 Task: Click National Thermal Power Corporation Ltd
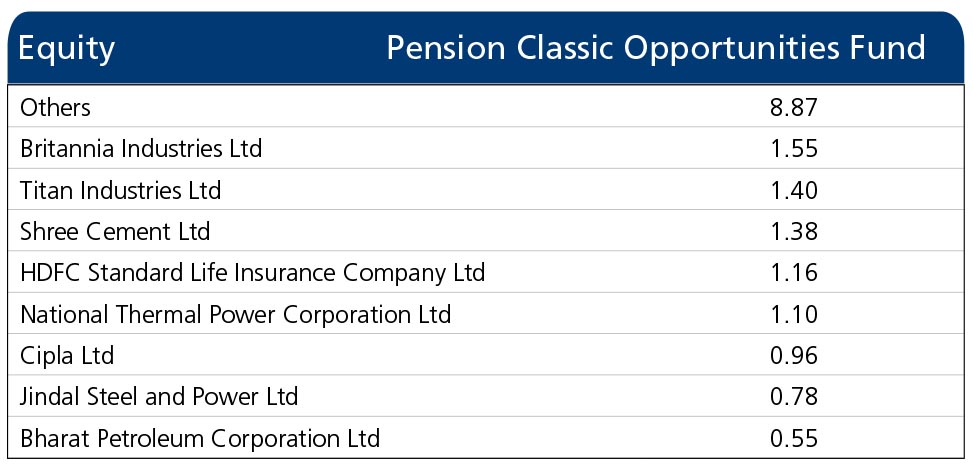(x=235, y=315)
